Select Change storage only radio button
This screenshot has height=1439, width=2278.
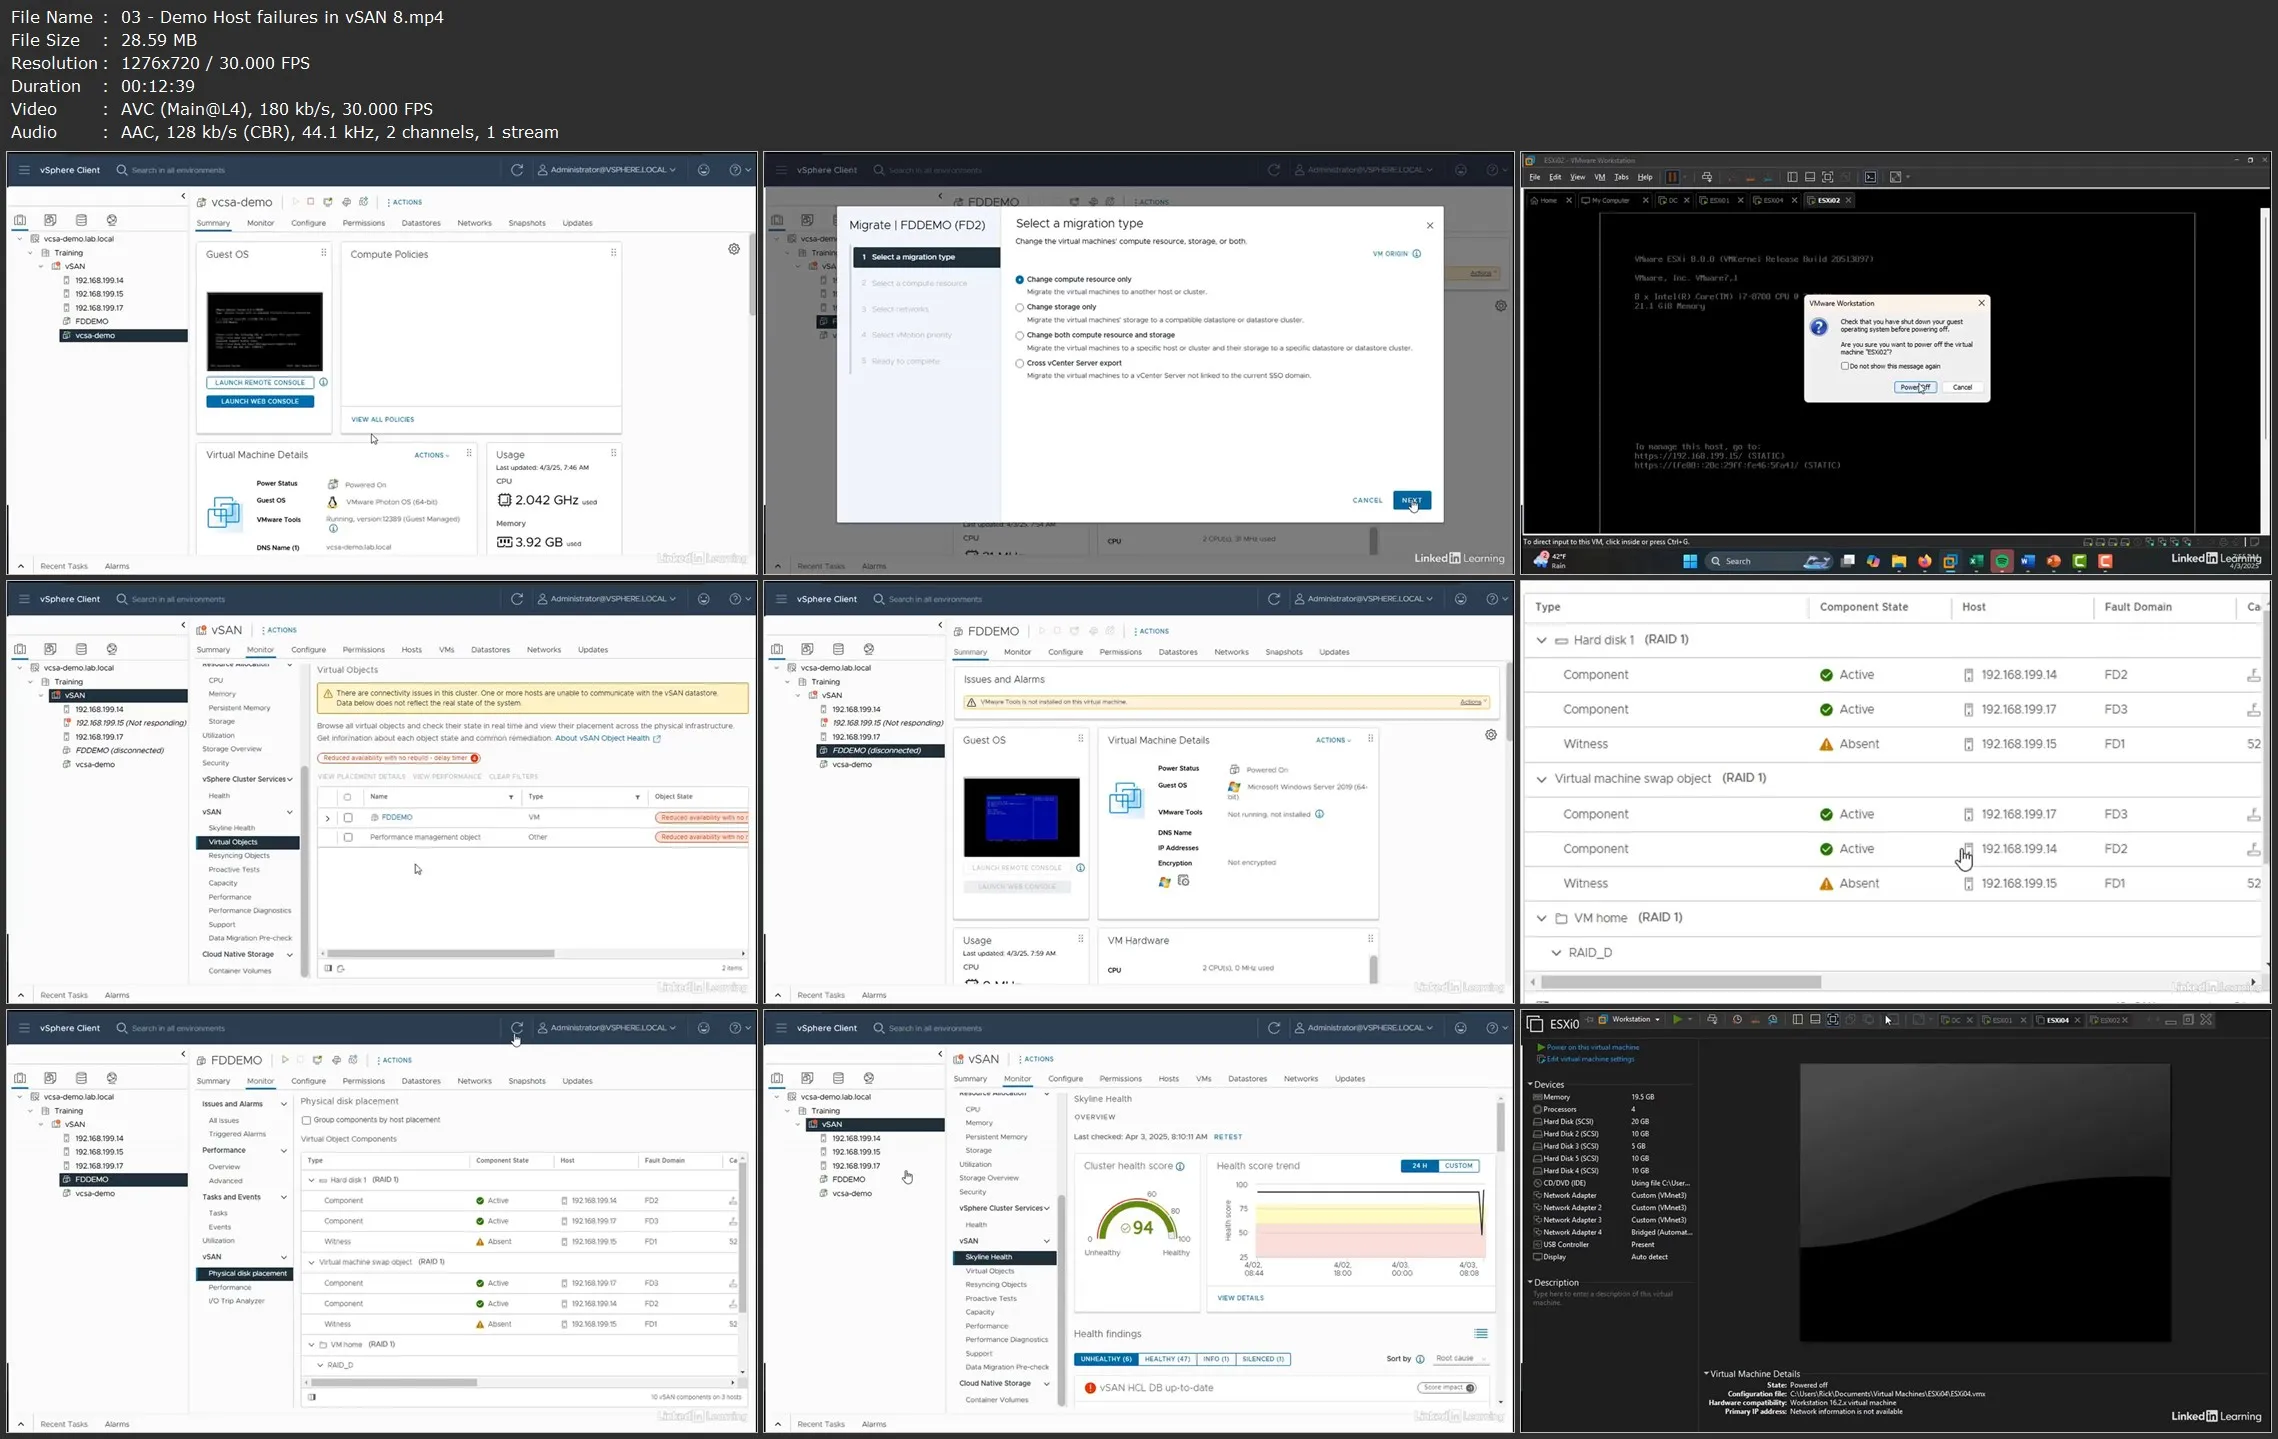point(1020,308)
